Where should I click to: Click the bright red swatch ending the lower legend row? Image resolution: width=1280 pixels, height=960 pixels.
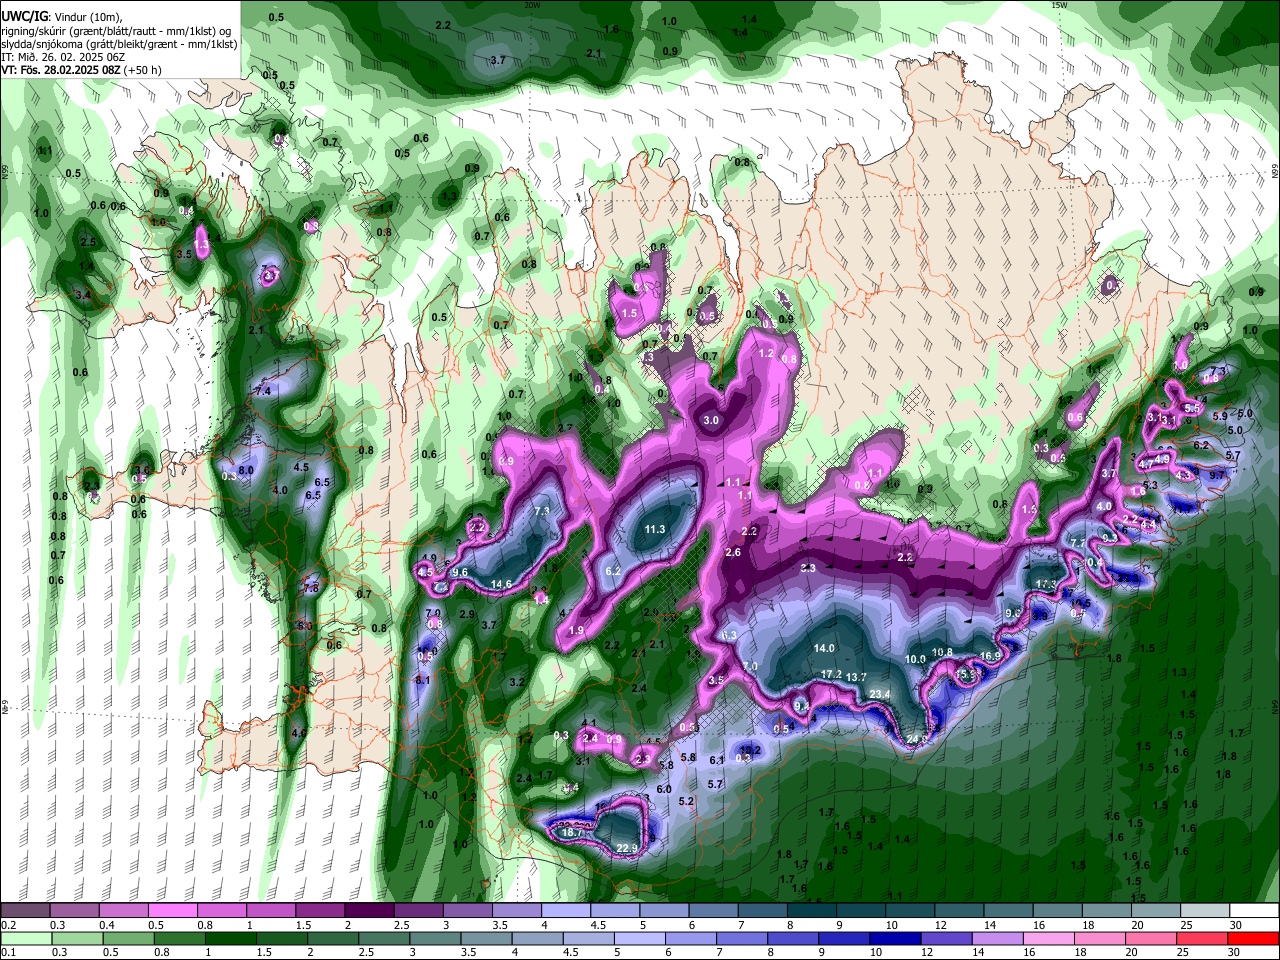(1252, 939)
